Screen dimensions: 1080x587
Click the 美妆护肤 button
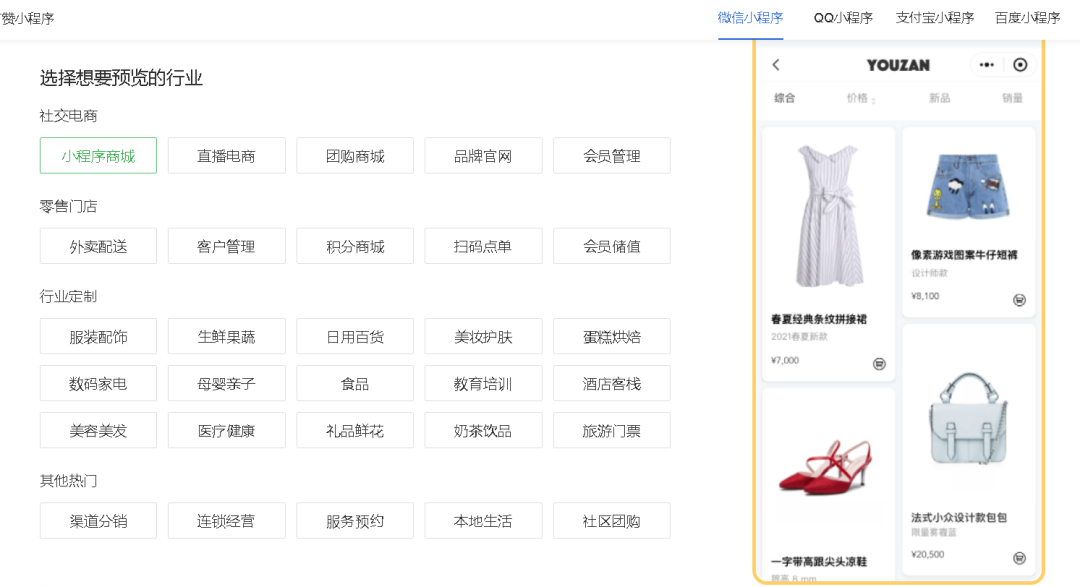pos(483,337)
